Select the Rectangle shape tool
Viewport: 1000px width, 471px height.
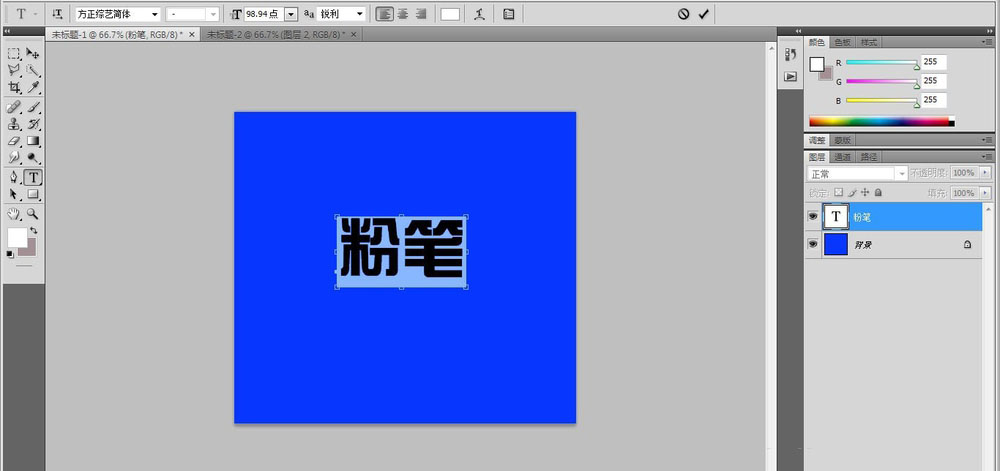pyautogui.click(x=33, y=194)
